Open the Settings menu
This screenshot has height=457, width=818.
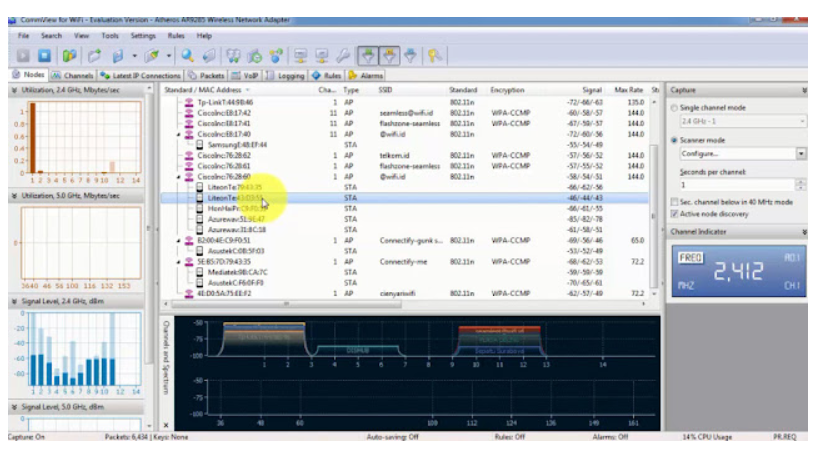click(143, 36)
